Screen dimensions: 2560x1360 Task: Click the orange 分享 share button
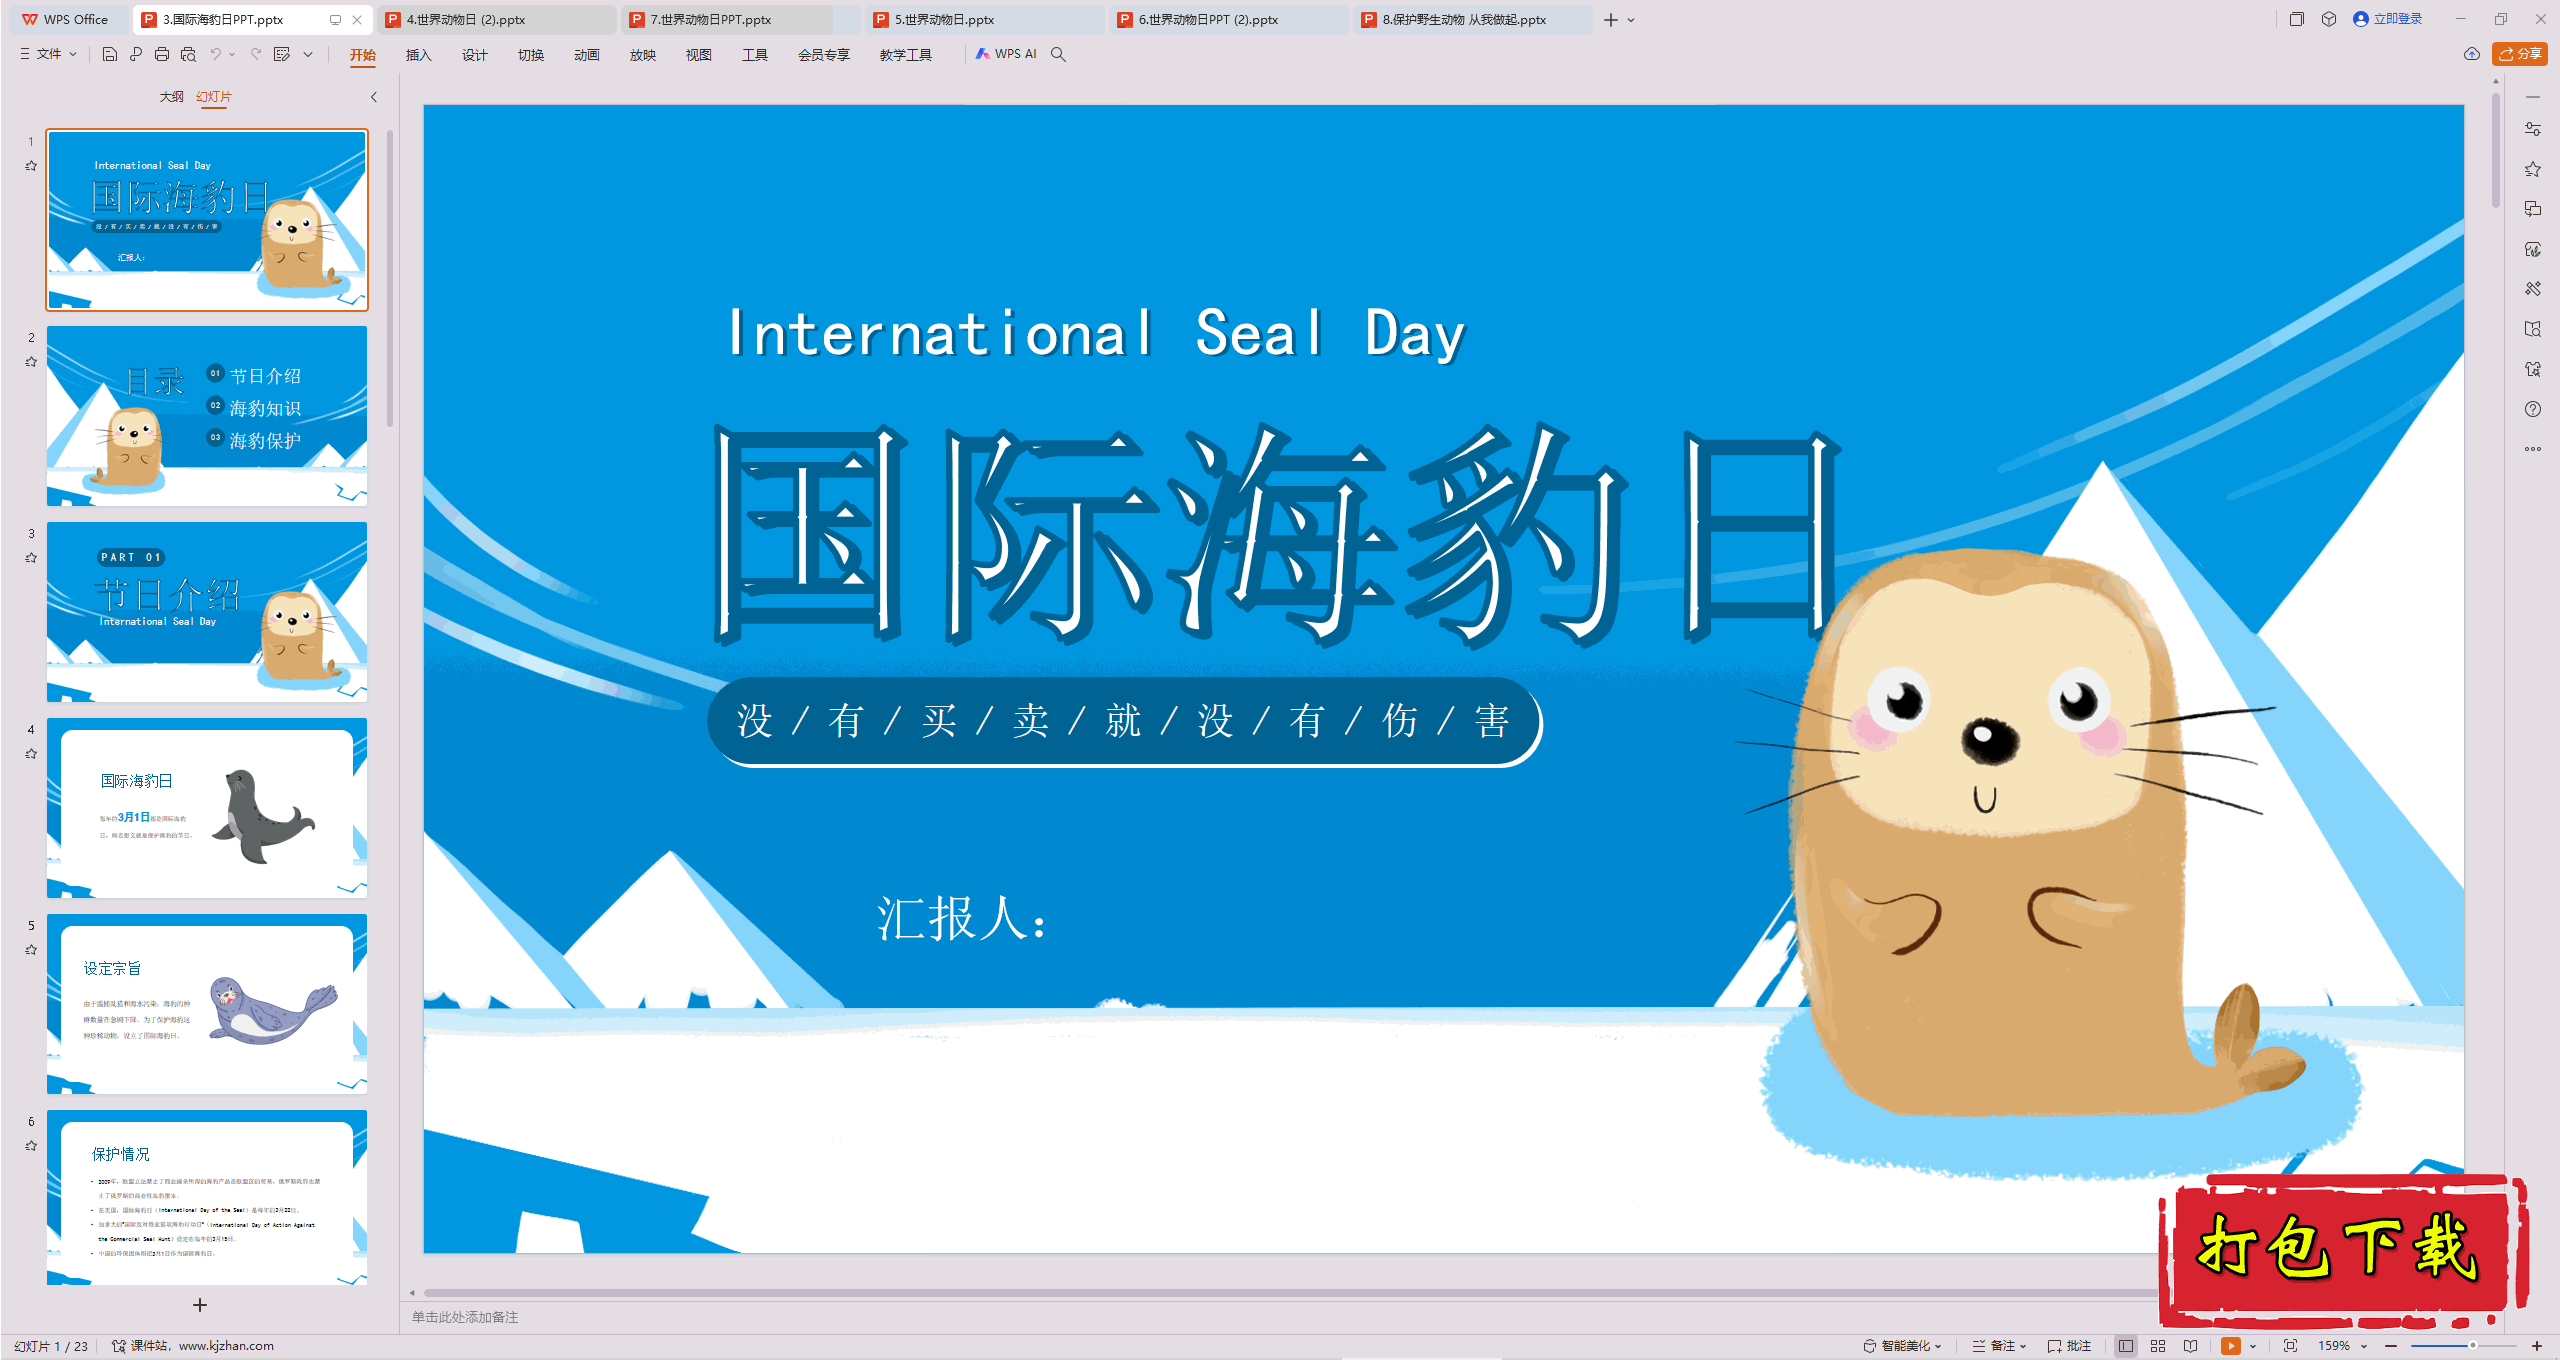(x=2520, y=54)
